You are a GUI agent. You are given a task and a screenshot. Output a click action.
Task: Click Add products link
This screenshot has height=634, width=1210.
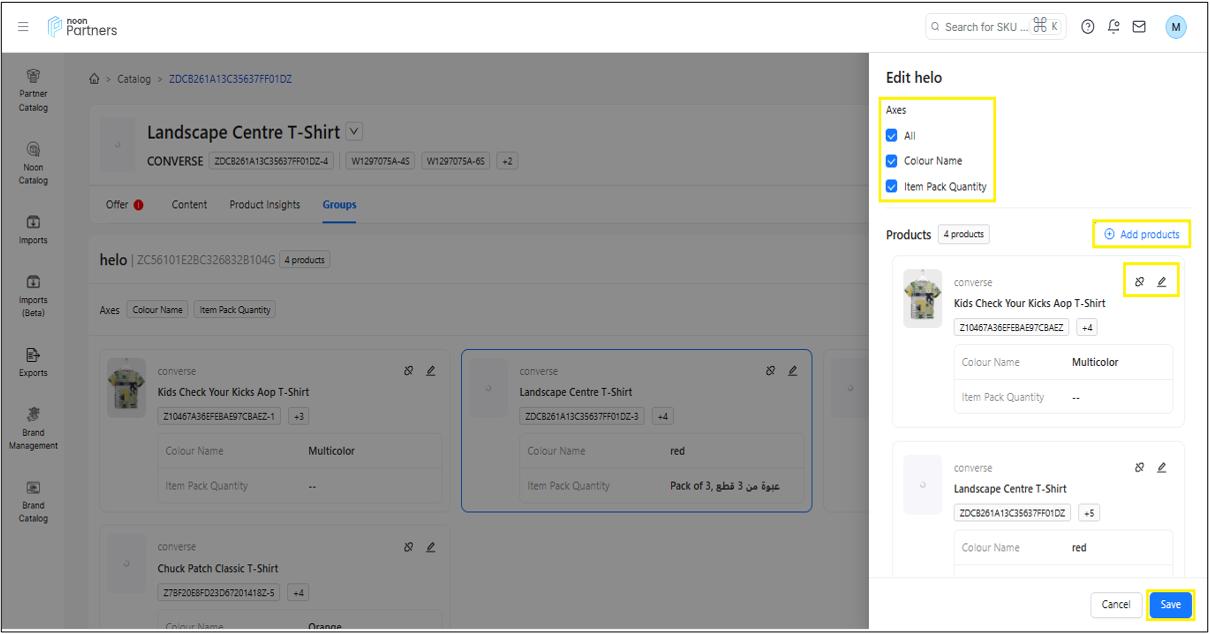(1141, 234)
